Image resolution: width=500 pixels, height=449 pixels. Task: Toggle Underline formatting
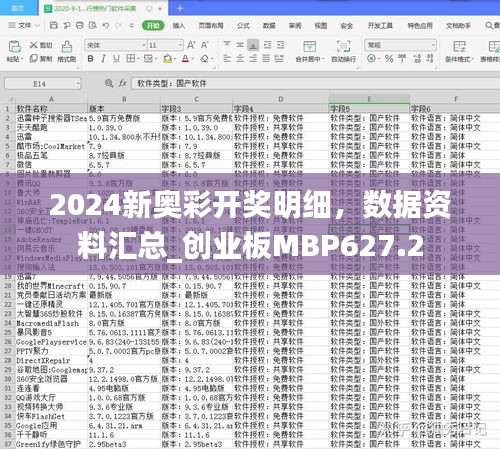pos(116,59)
